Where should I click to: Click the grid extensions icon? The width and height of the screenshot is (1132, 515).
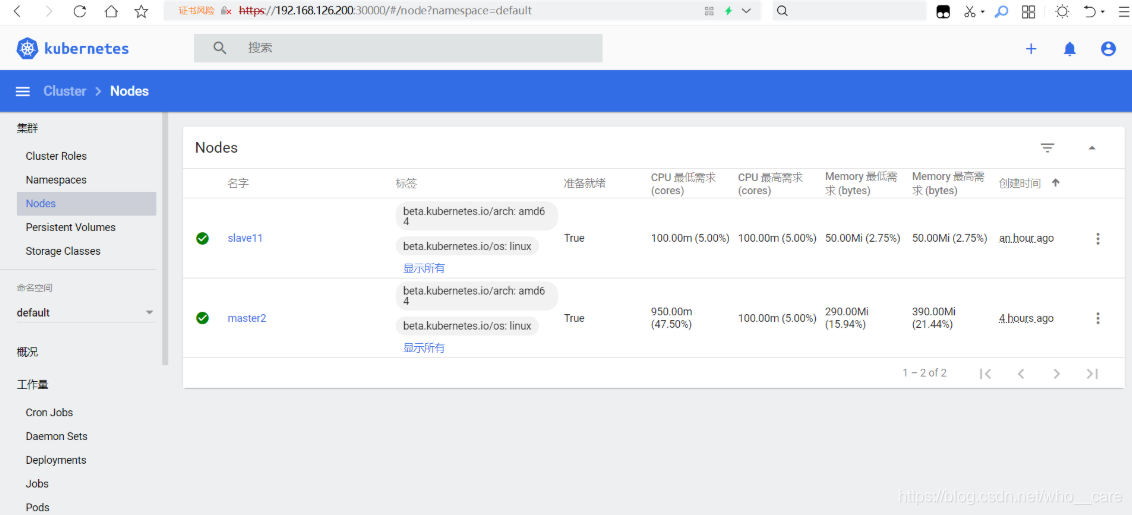pyautogui.click(x=1029, y=11)
